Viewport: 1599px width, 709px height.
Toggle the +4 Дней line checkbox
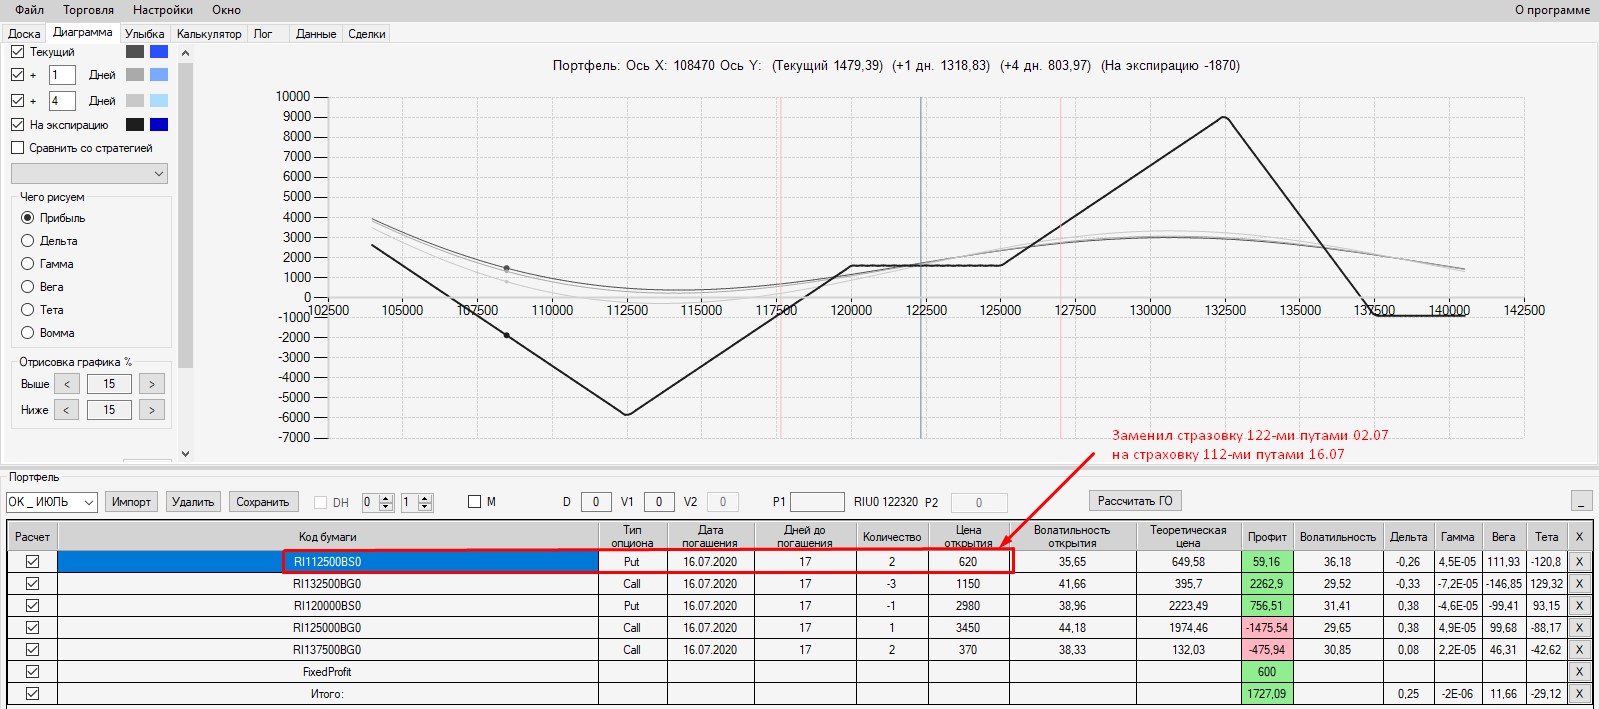[x=17, y=100]
